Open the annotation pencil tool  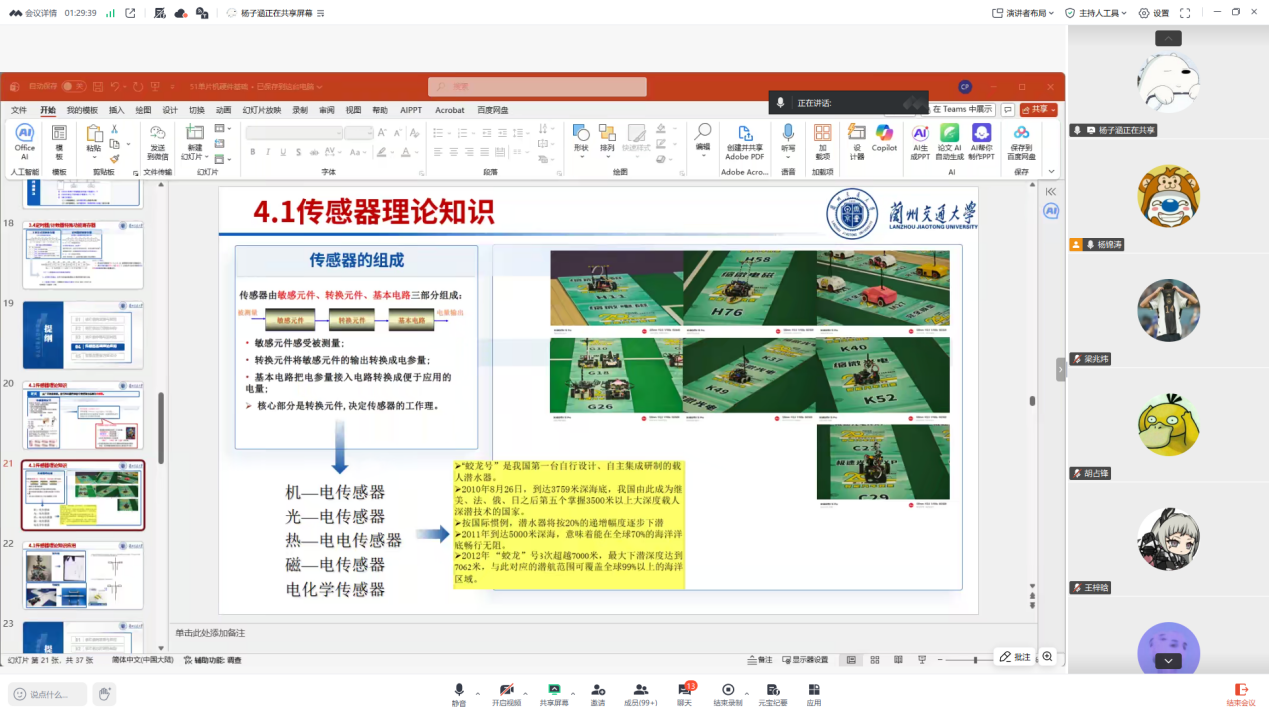tap(1015, 657)
